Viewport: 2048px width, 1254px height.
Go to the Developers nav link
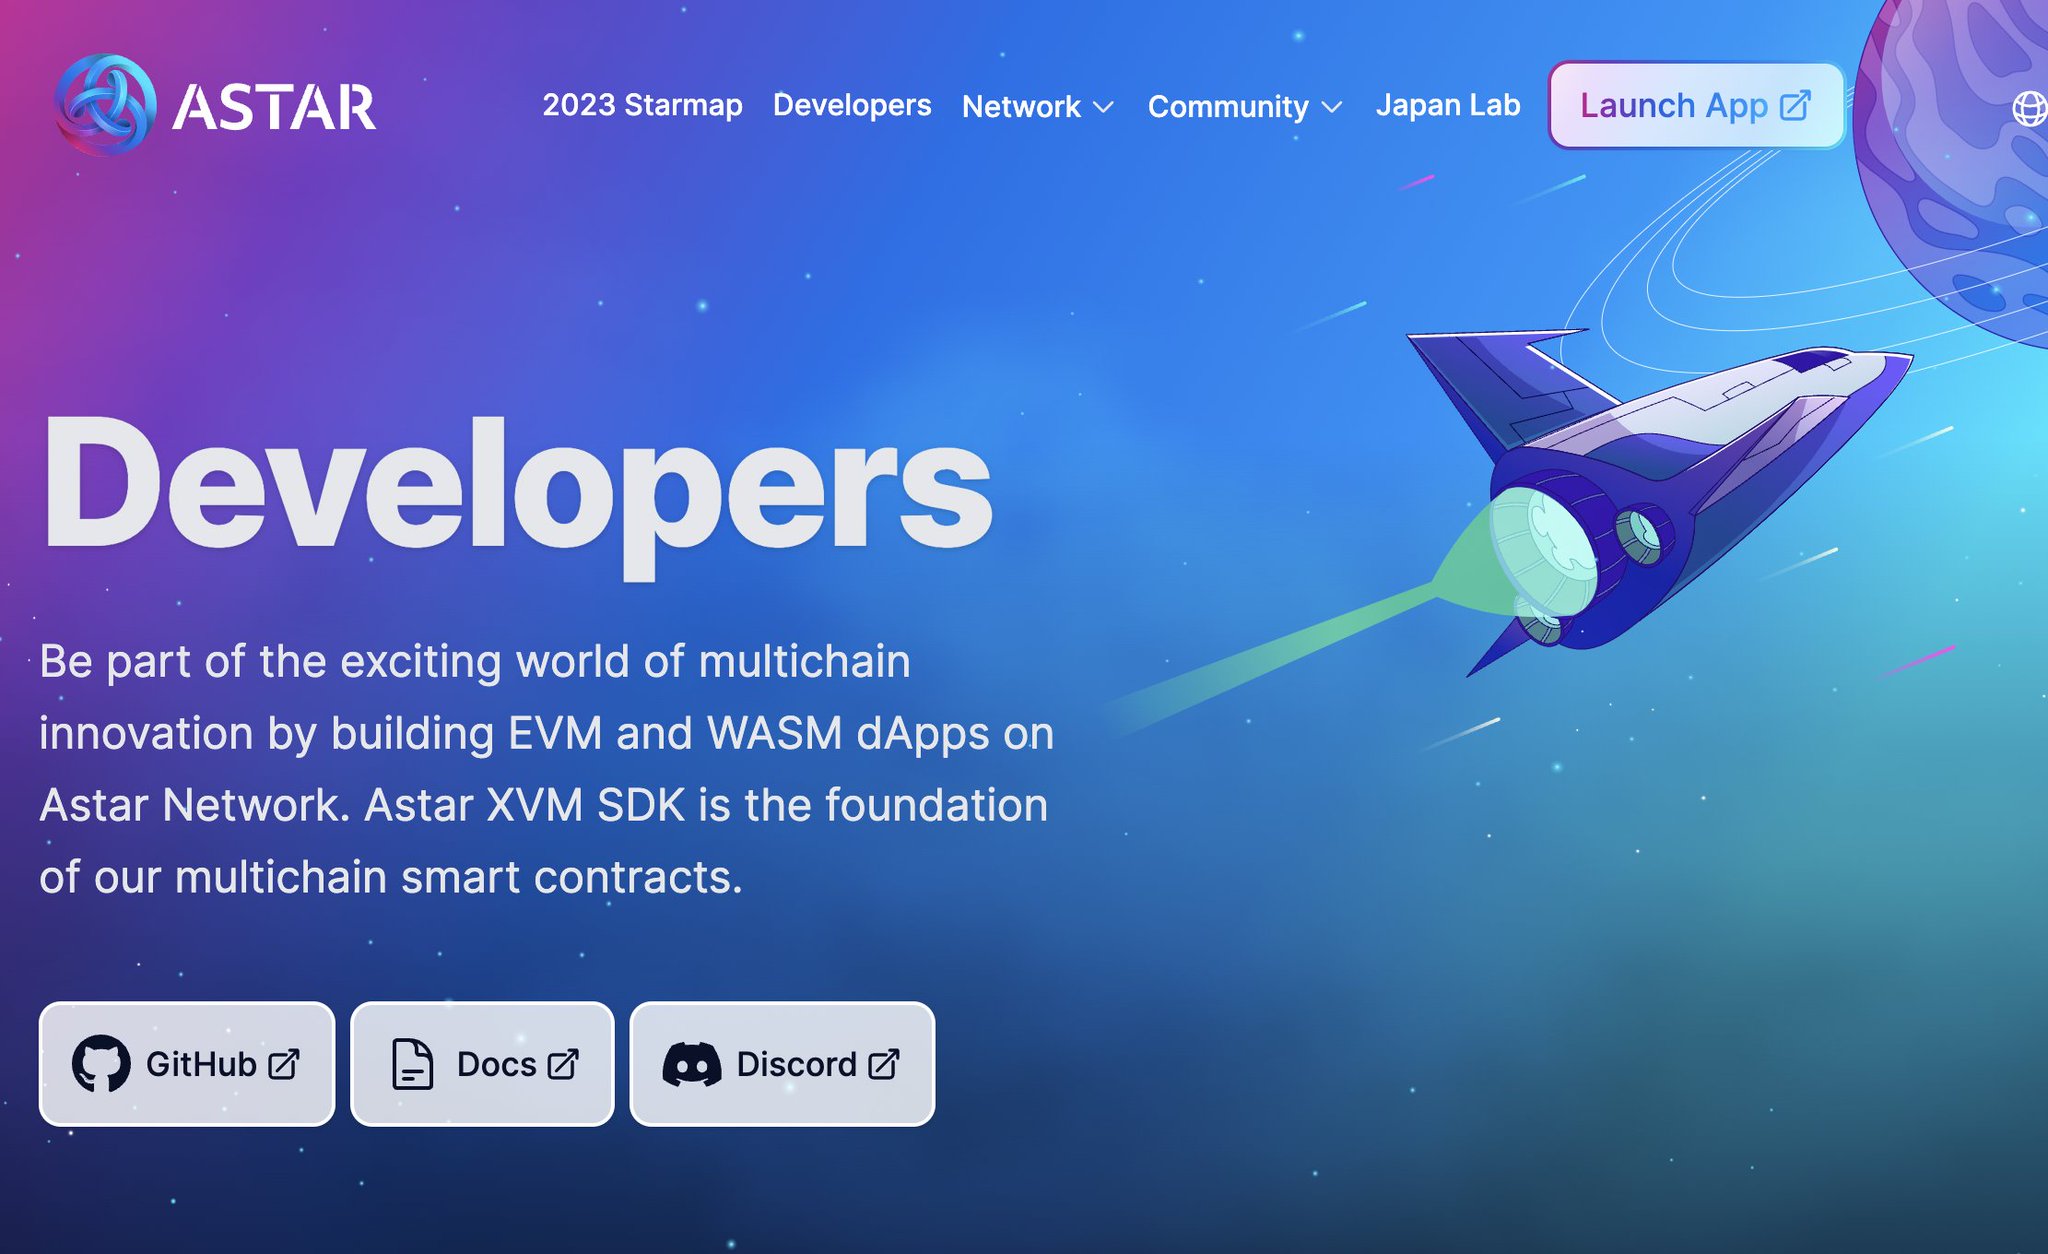pos(852,105)
